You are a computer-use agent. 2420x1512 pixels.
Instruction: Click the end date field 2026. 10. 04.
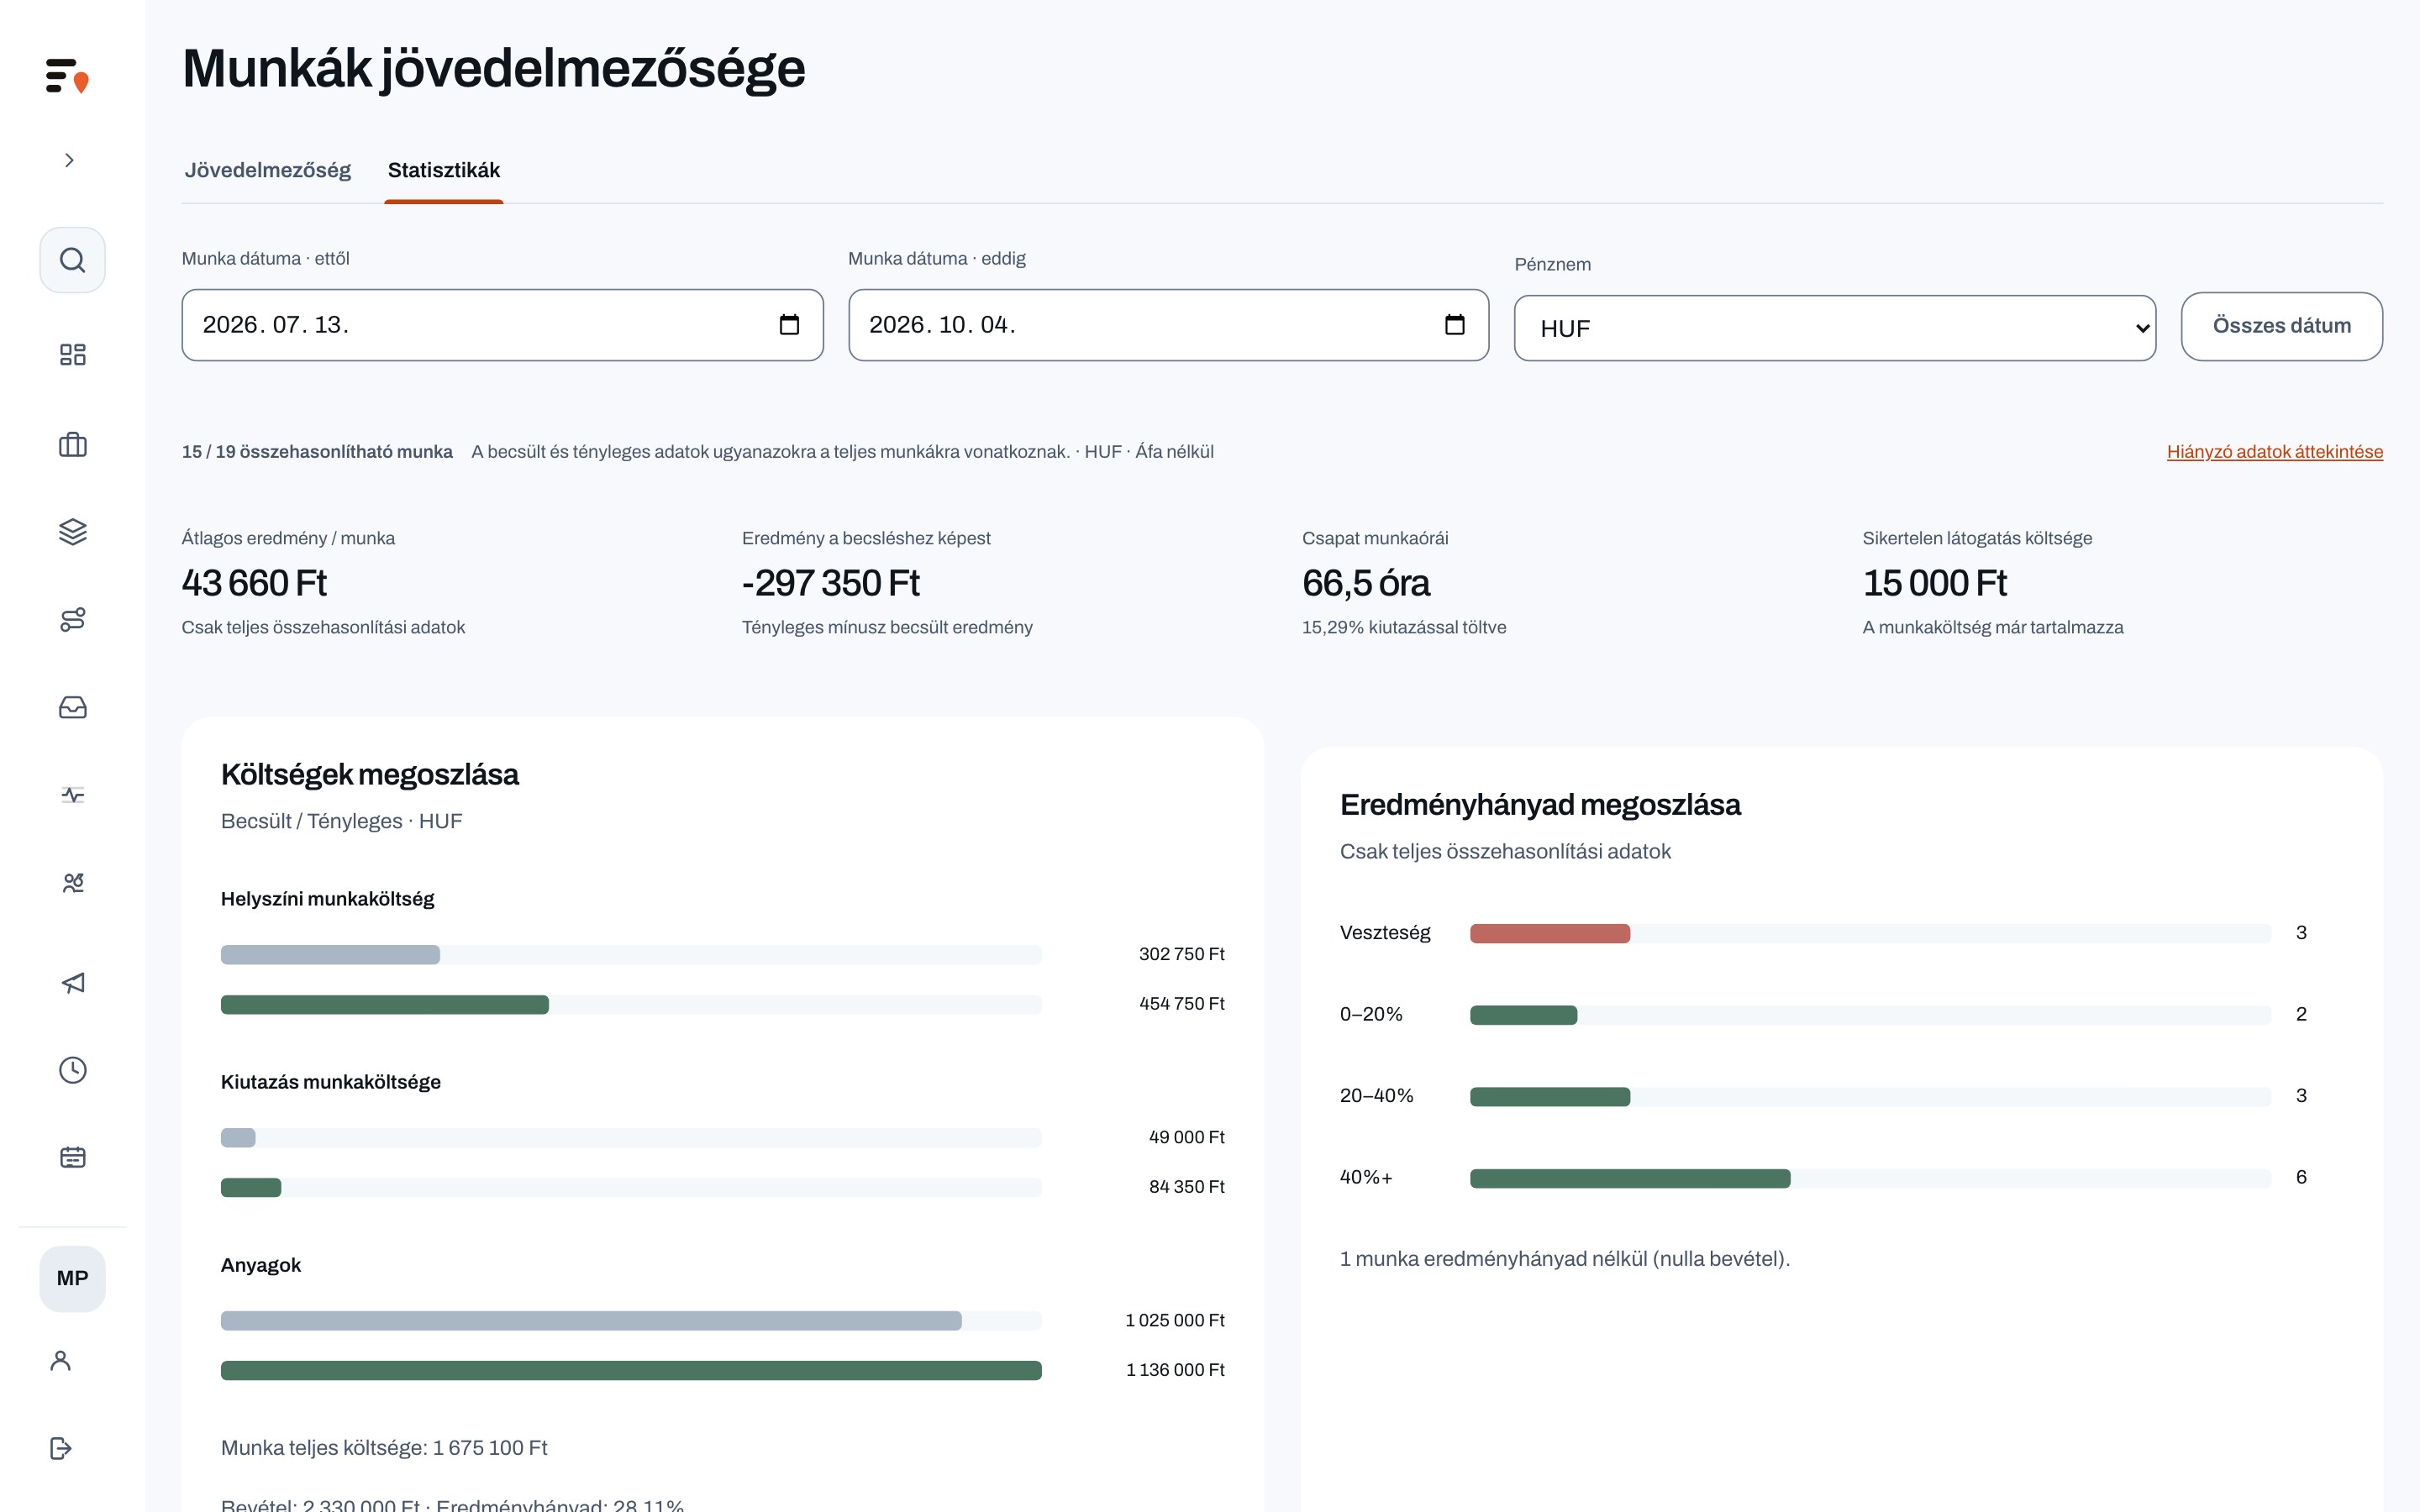pos(1168,325)
